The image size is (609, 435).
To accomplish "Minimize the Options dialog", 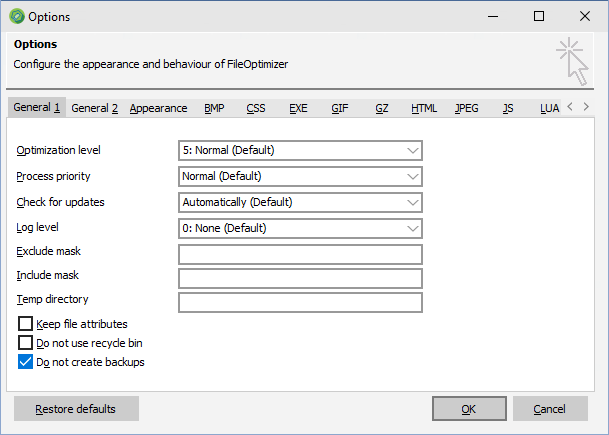I will click(x=493, y=16).
